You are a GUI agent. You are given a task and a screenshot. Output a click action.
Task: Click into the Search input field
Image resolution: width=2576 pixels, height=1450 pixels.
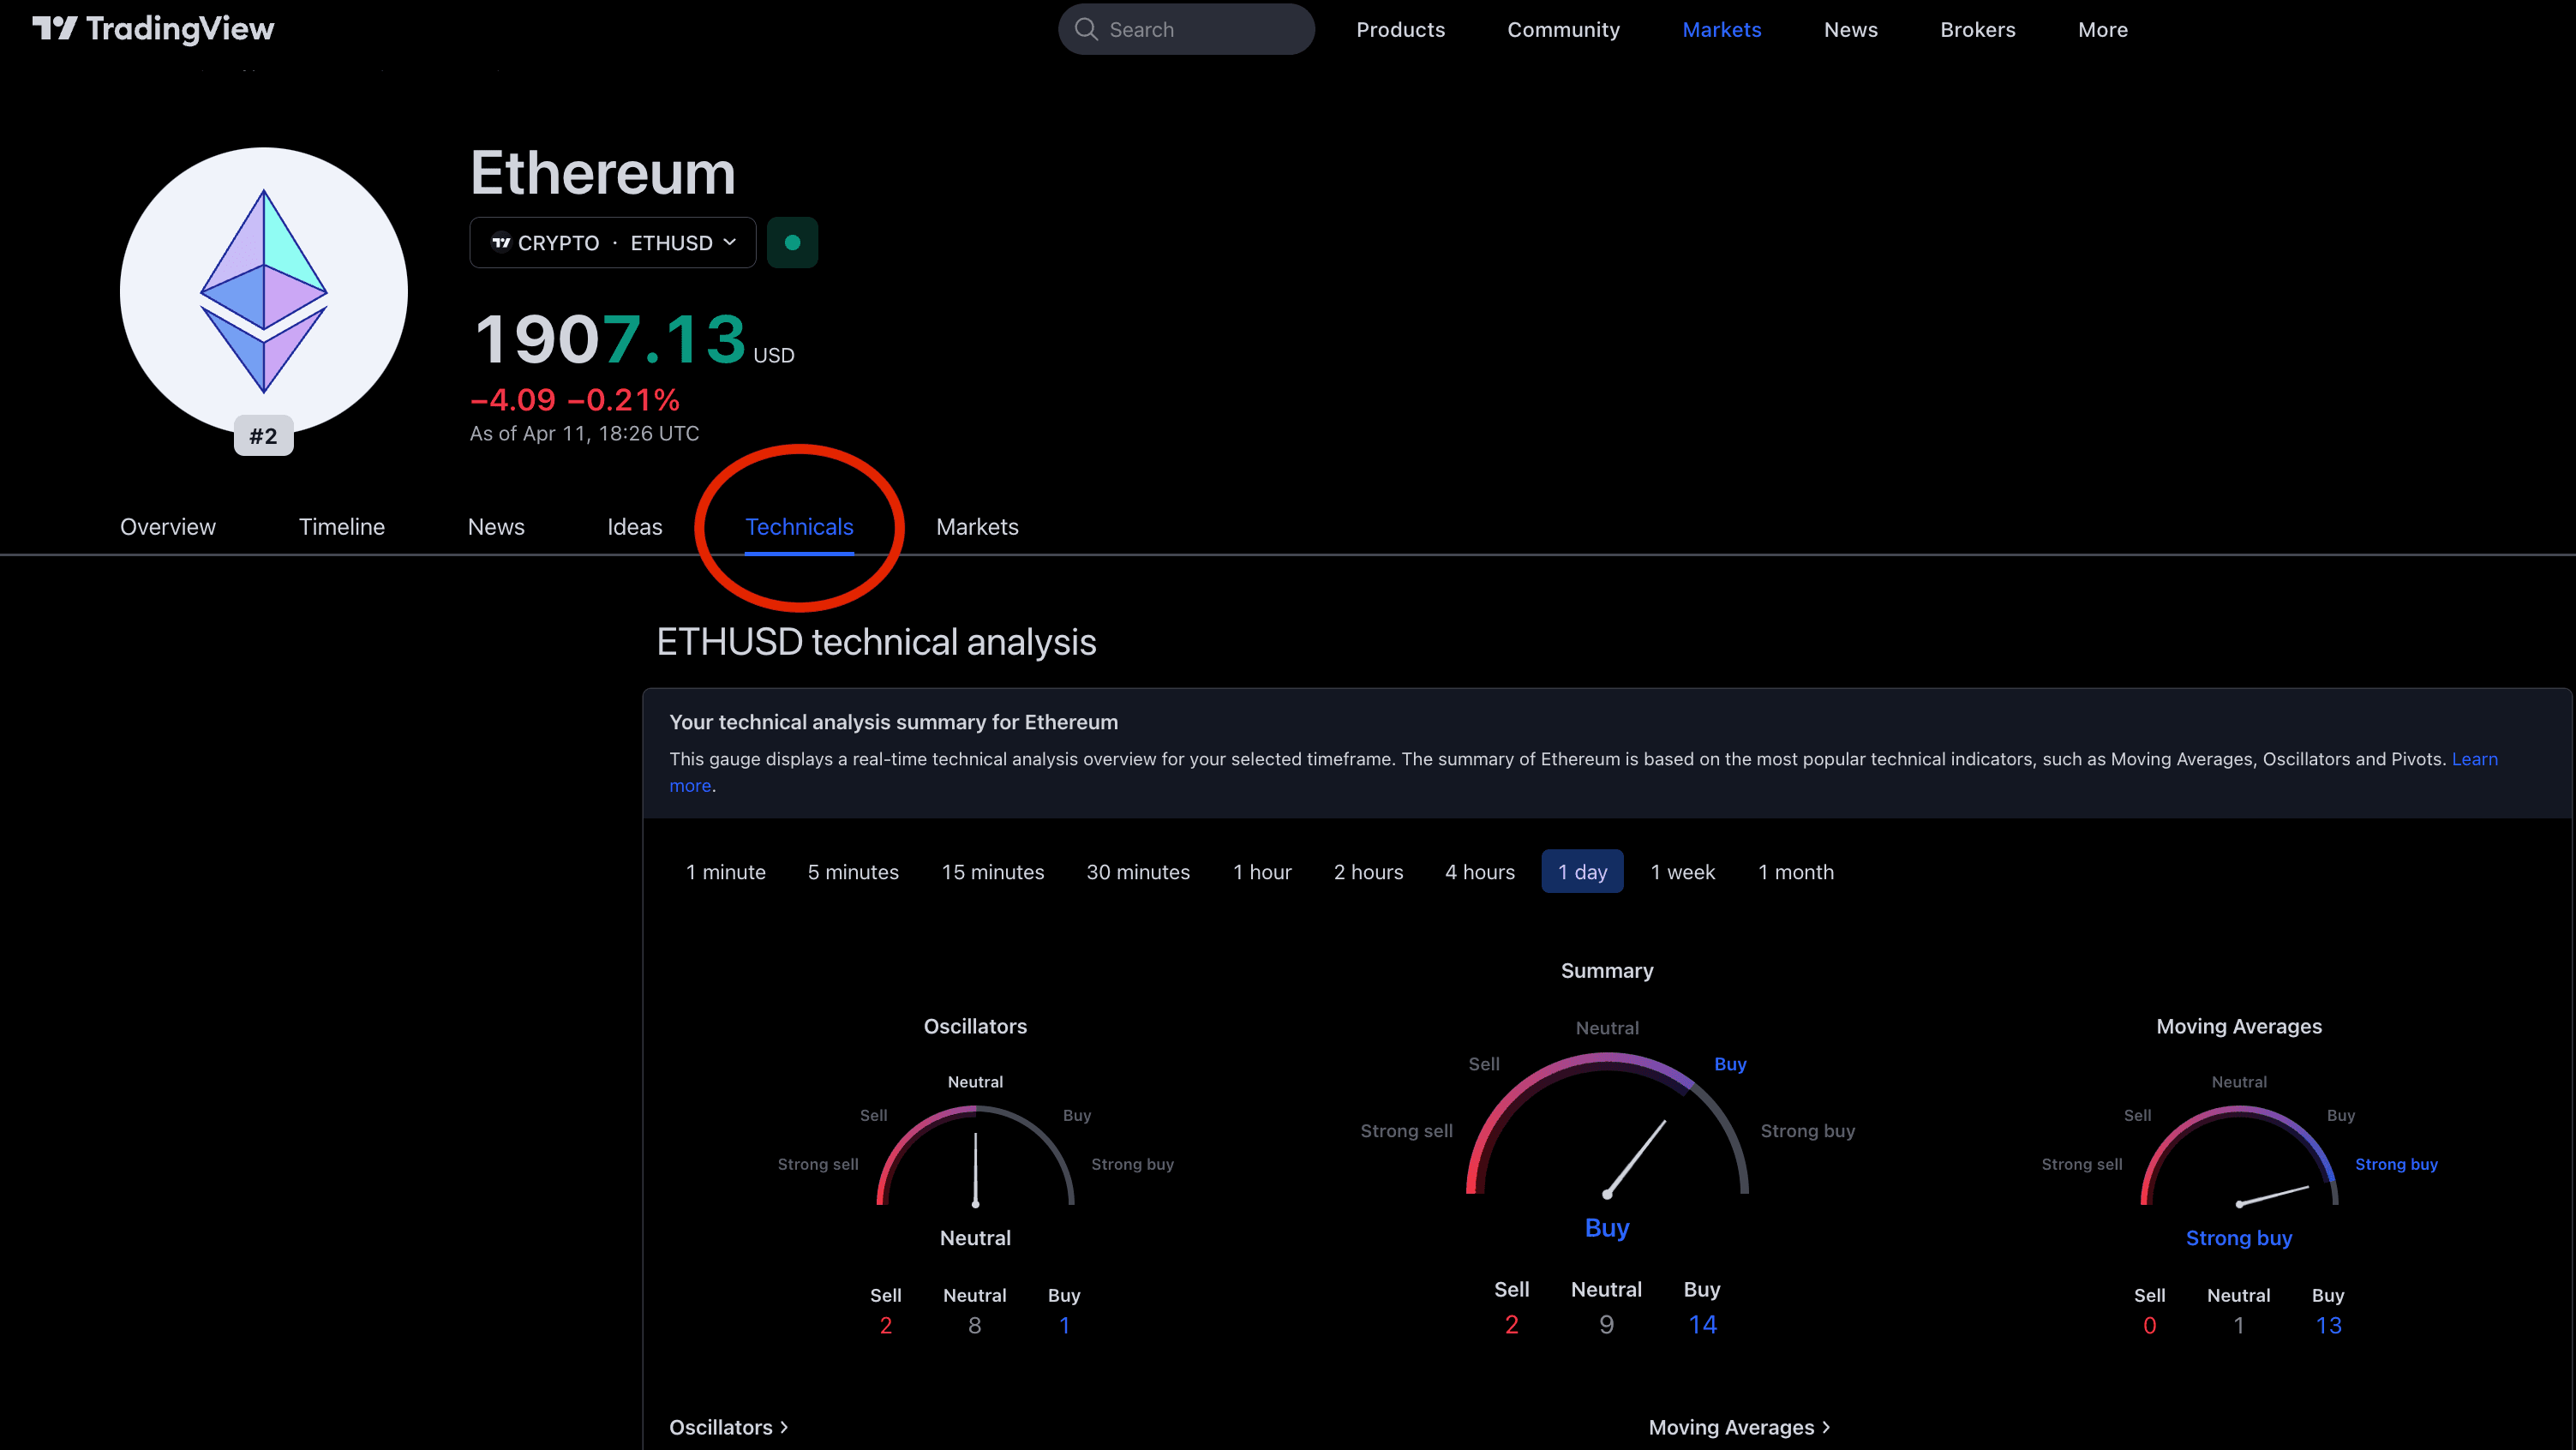pos(1200,30)
